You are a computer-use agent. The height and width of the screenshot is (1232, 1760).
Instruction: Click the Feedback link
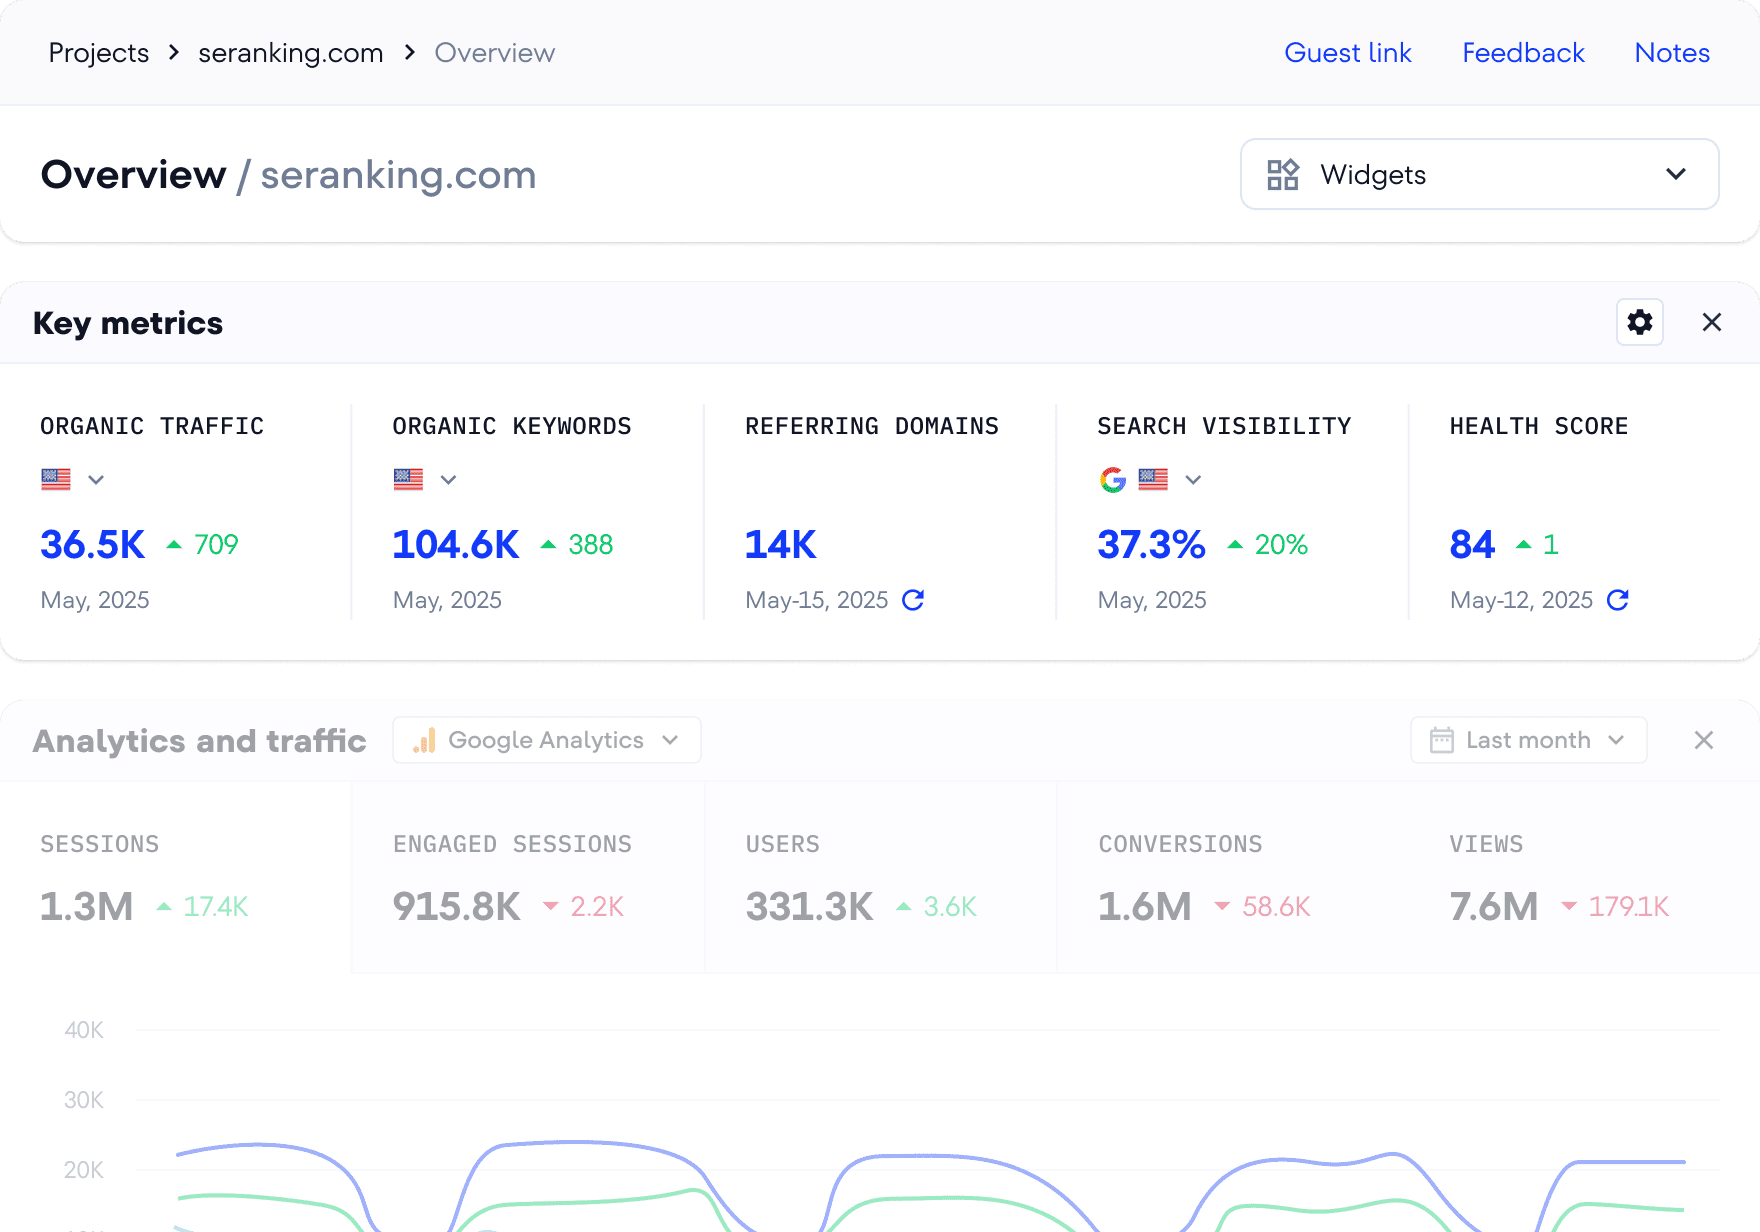pyautogui.click(x=1522, y=52)
